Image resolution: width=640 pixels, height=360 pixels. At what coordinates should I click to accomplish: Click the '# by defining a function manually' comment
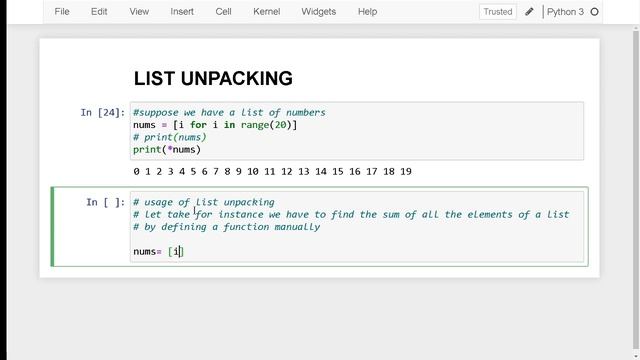[227, 227]
